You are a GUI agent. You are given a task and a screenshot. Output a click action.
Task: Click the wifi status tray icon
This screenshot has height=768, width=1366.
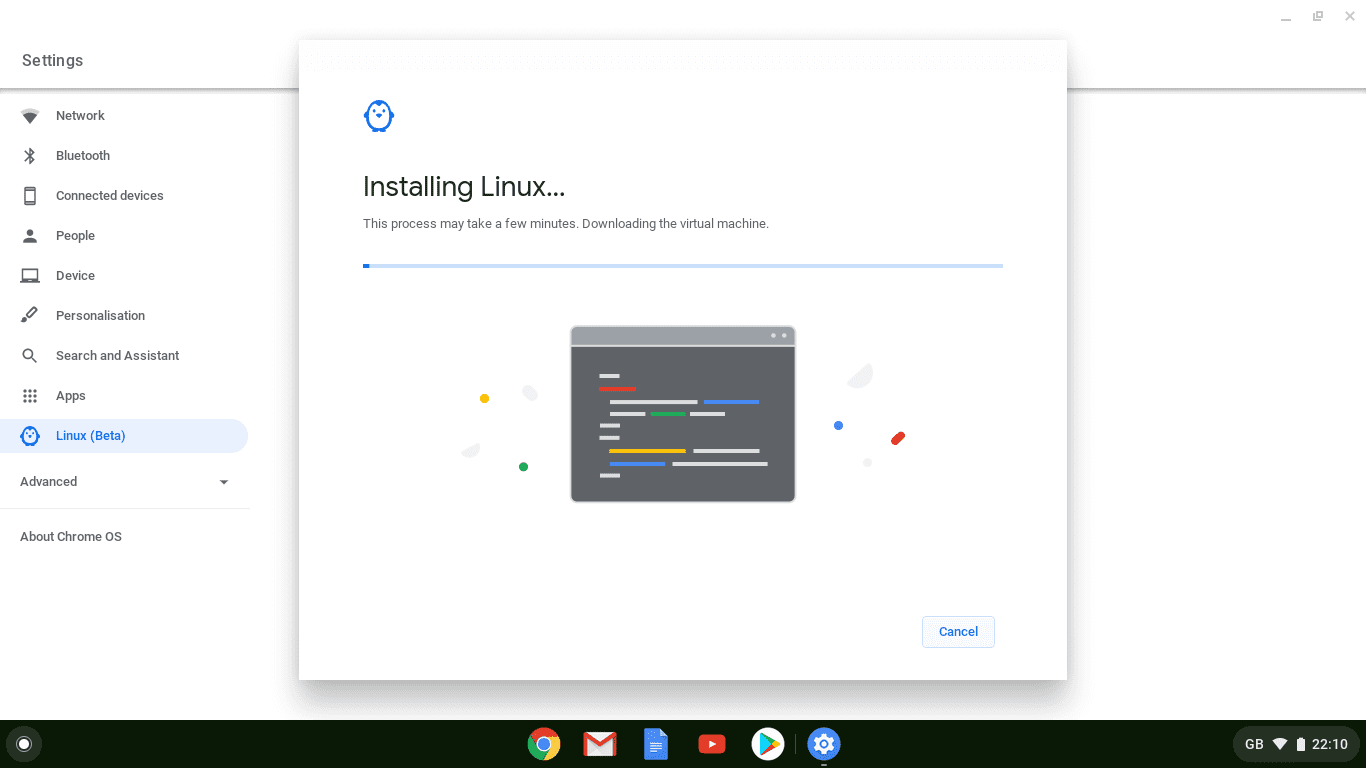[x=1280, y=744]
